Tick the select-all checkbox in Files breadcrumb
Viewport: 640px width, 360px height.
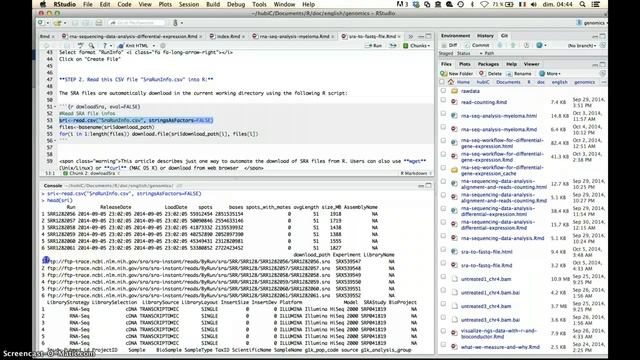[442, 82]
